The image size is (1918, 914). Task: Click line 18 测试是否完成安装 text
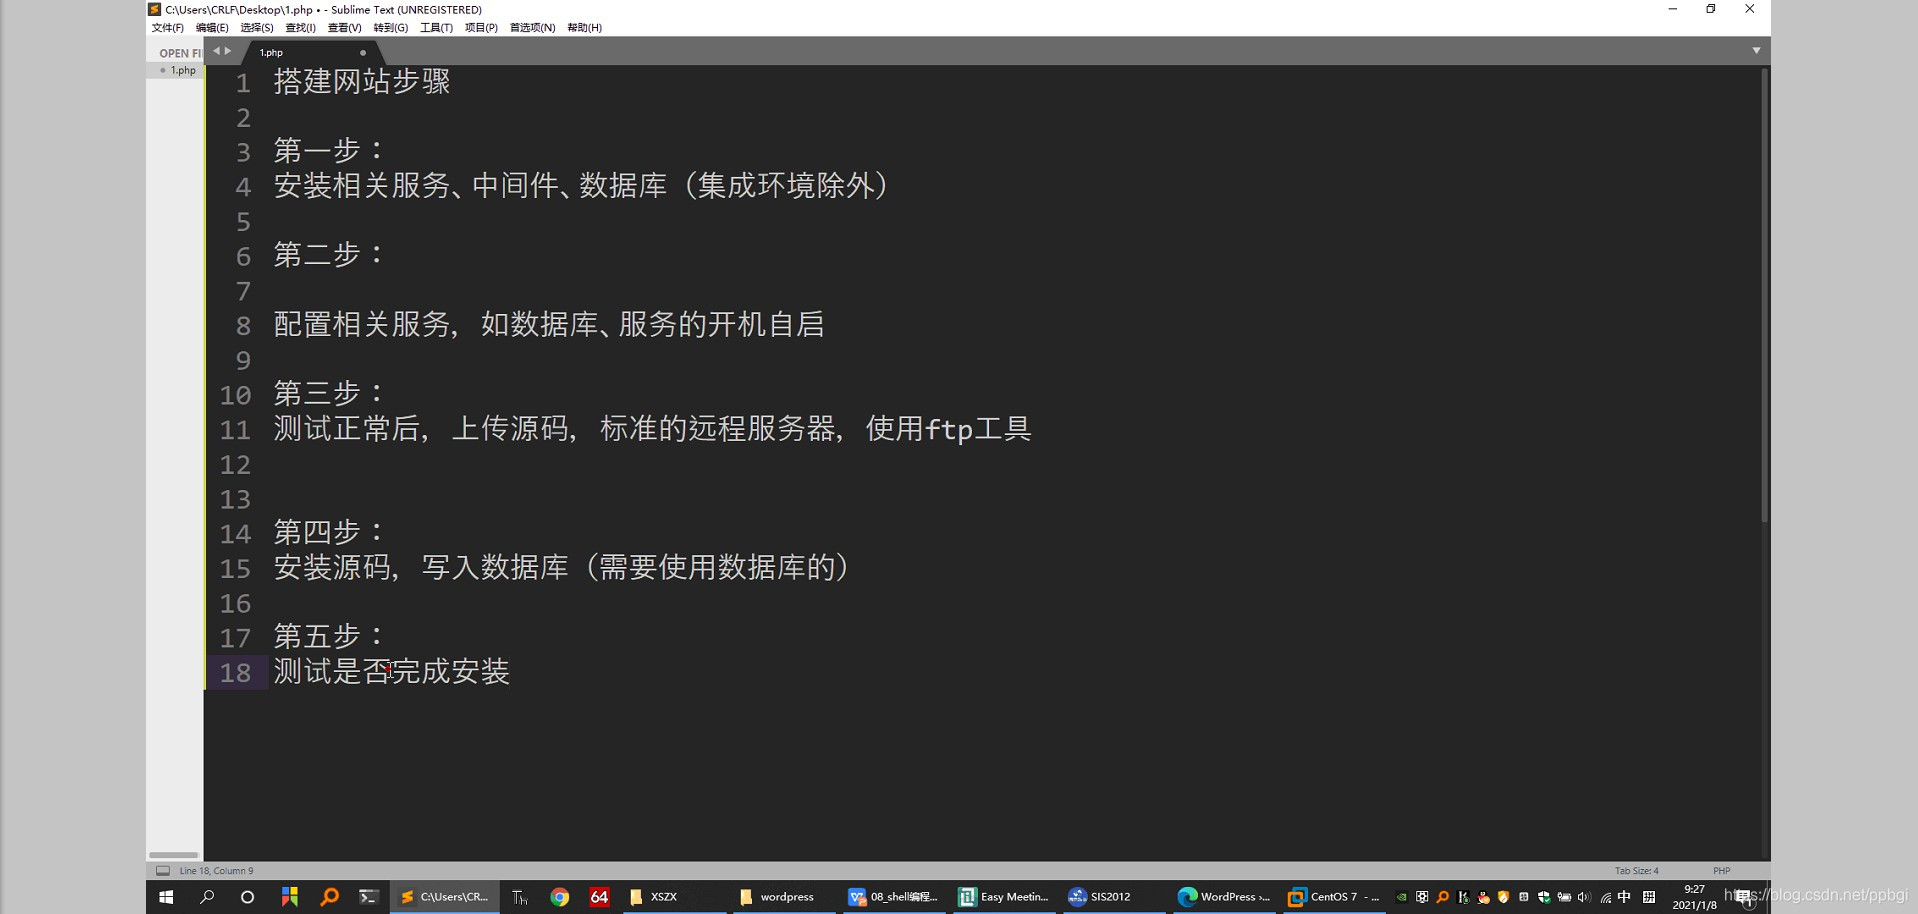tap(392, 672)
